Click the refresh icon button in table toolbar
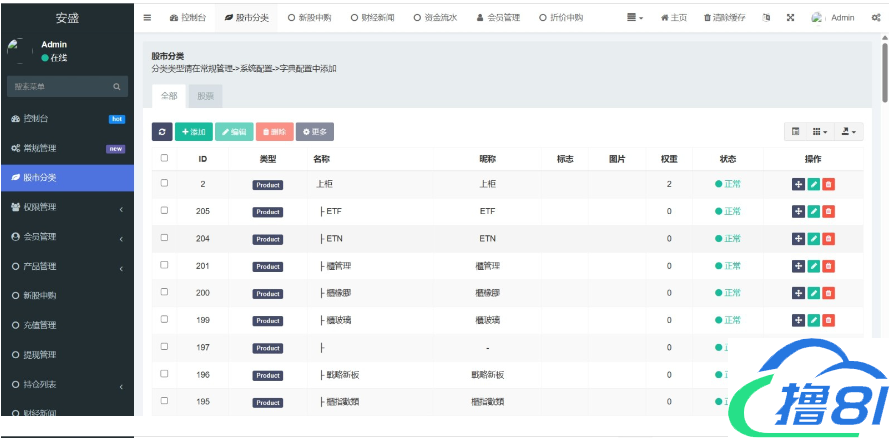 point(162,132)
